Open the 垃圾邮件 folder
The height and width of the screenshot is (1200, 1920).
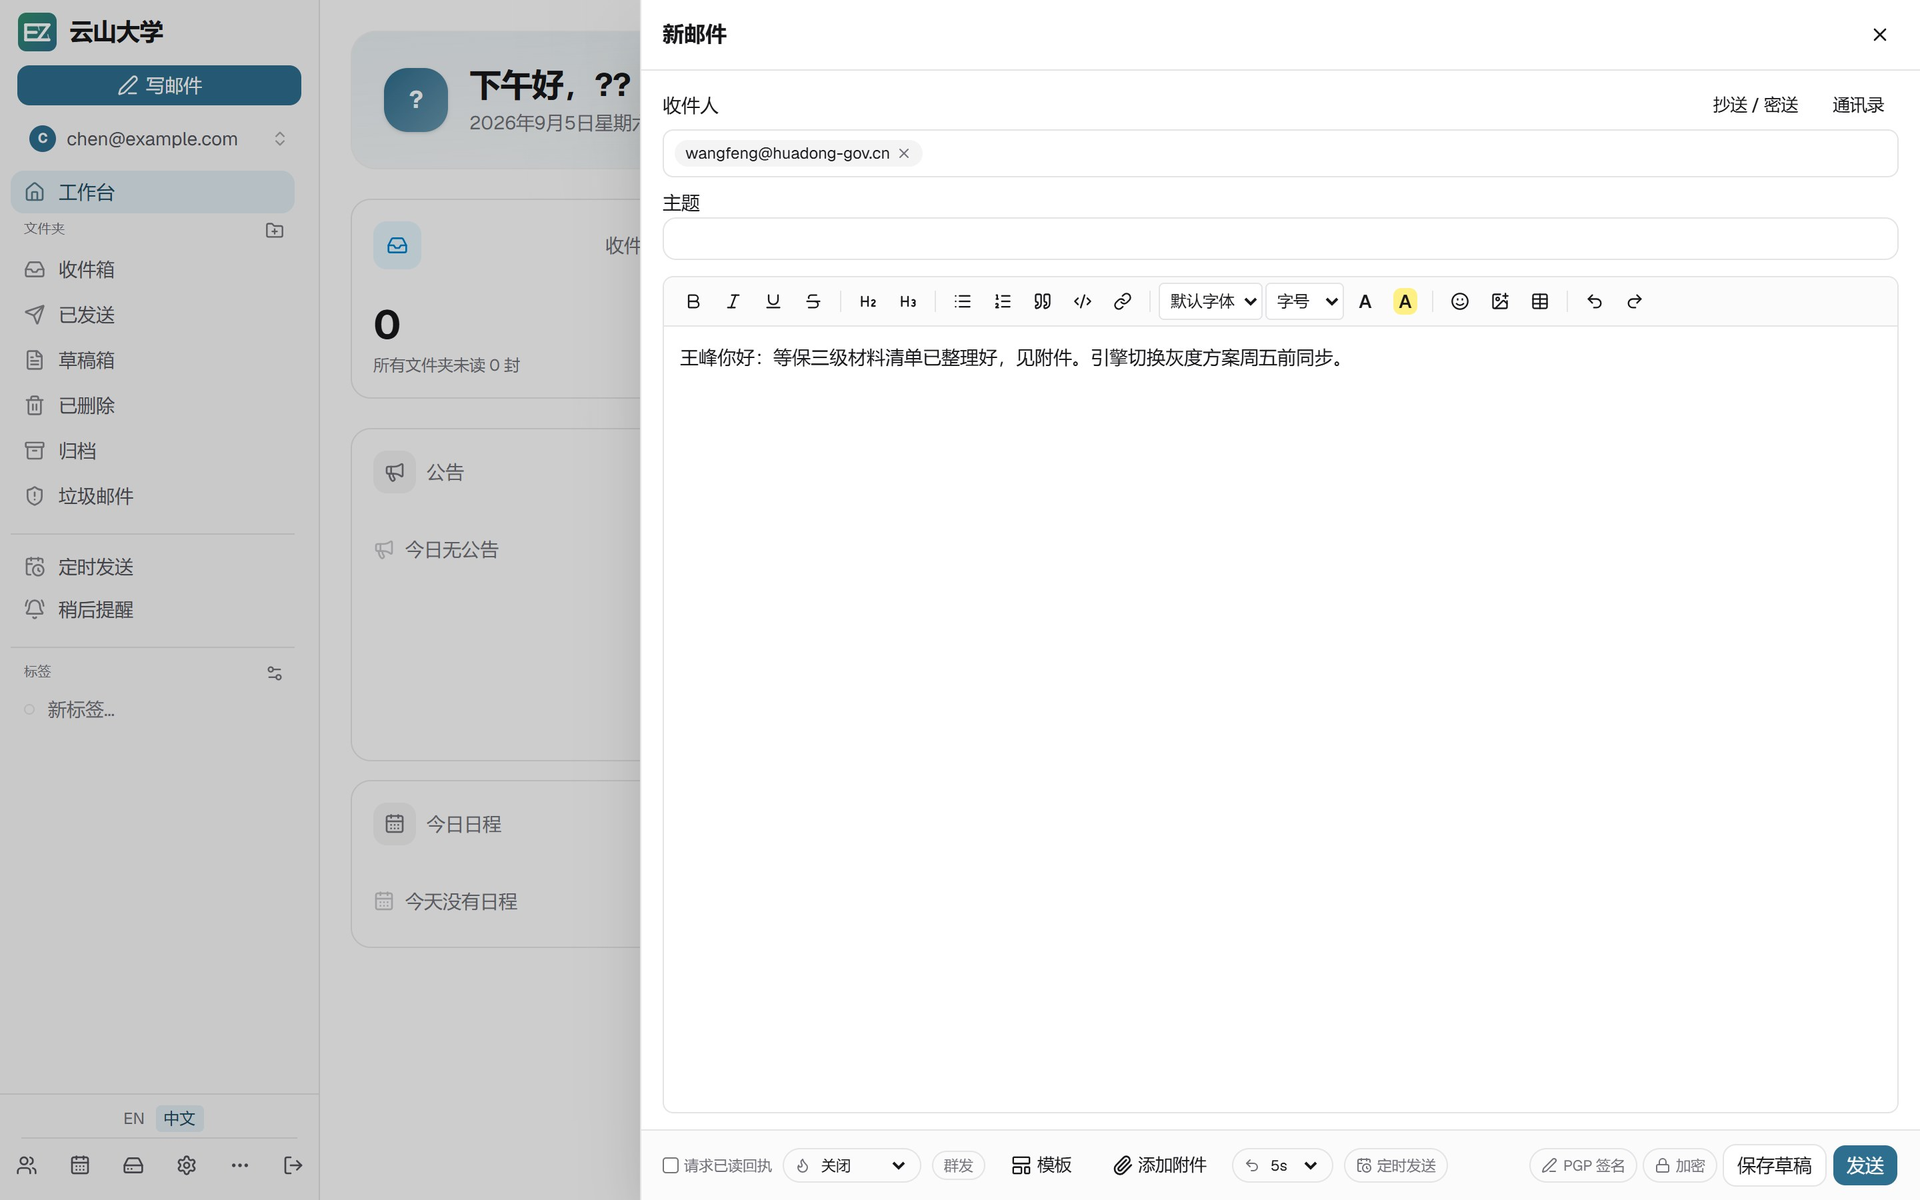(x=153, y=496)
